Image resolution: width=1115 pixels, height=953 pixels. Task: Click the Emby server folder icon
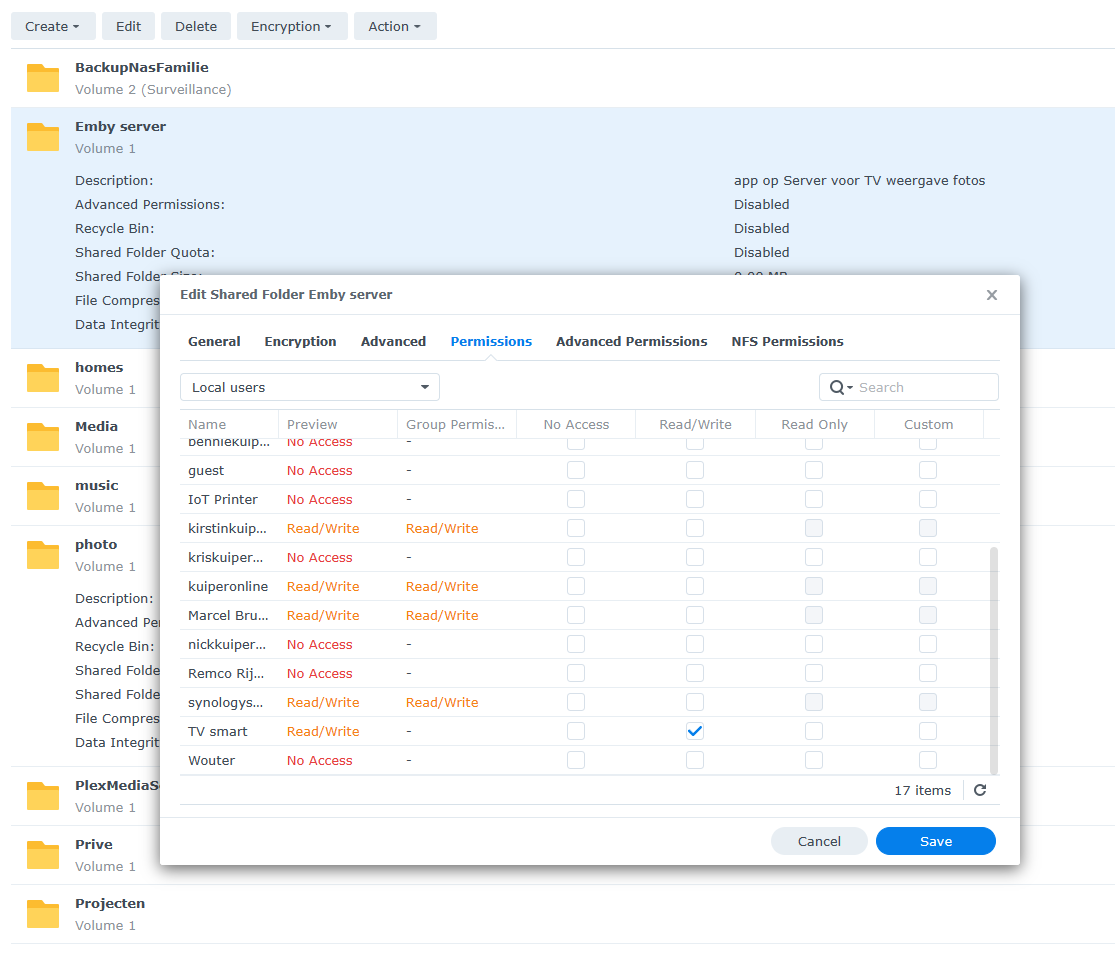point(43,137)
